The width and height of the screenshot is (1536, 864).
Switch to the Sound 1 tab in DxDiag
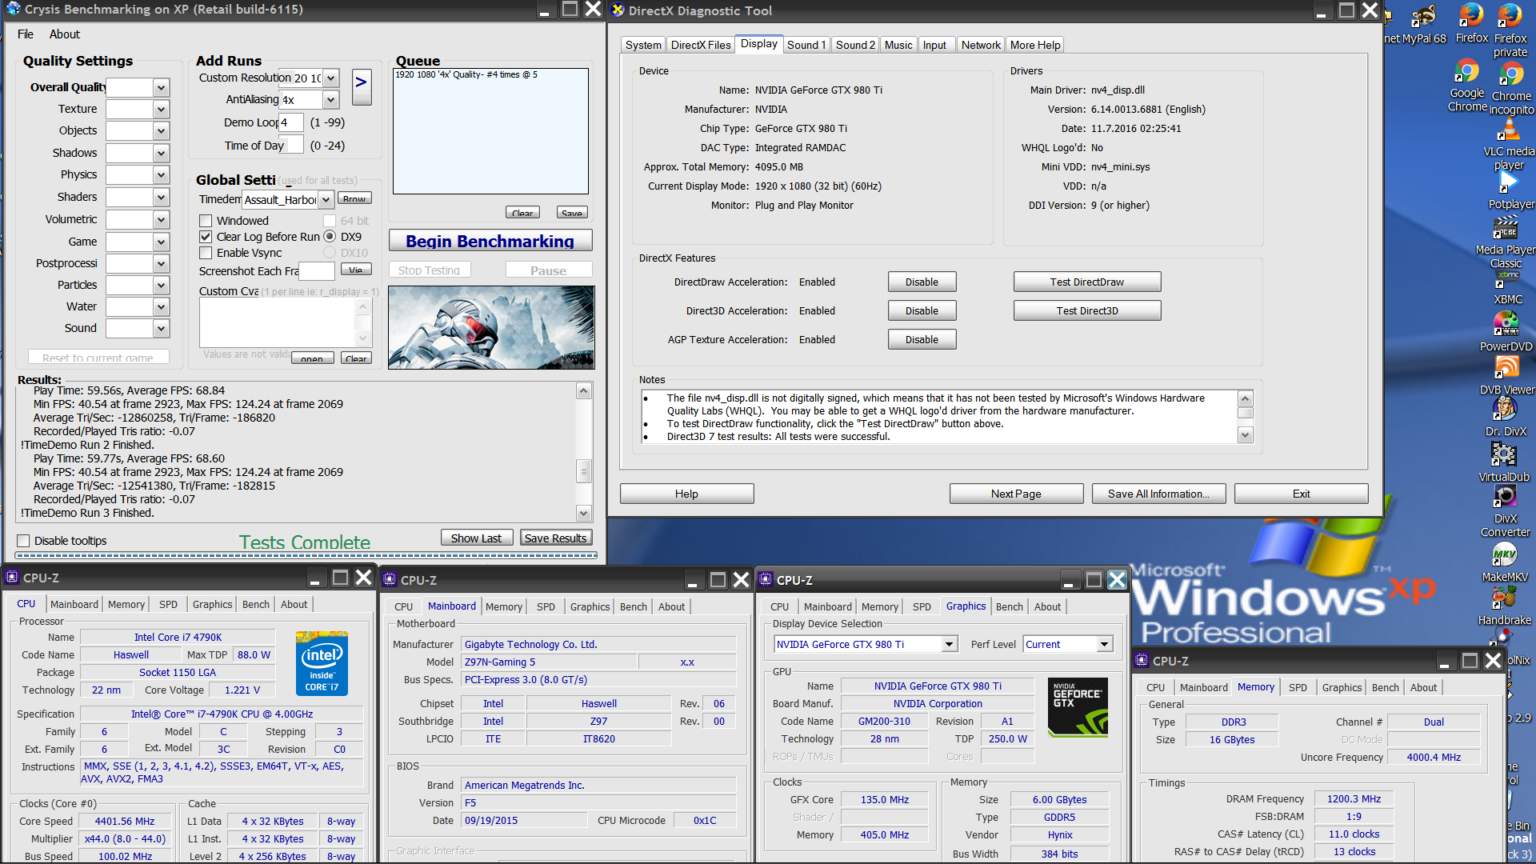click(806, 44)
